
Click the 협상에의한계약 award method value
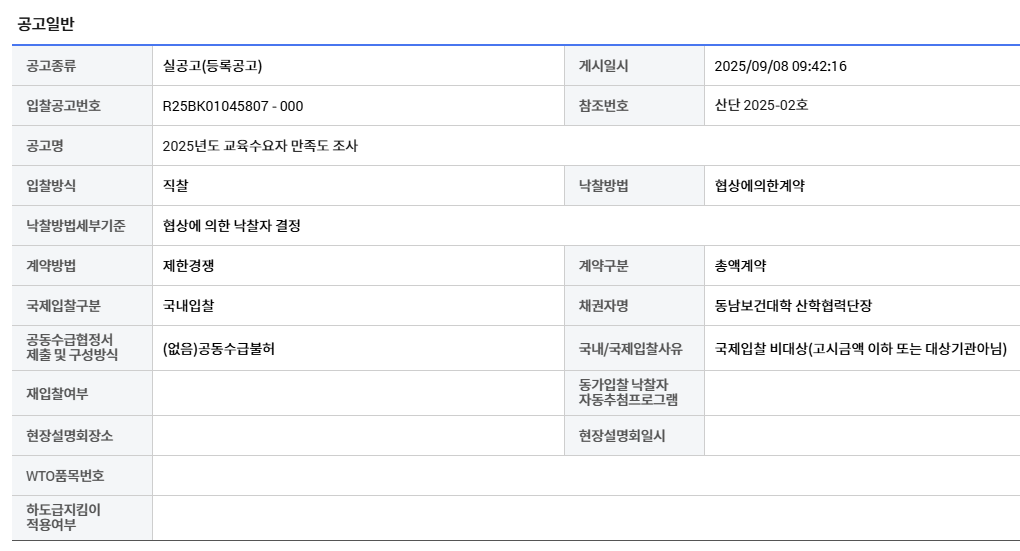click(760, 185)
